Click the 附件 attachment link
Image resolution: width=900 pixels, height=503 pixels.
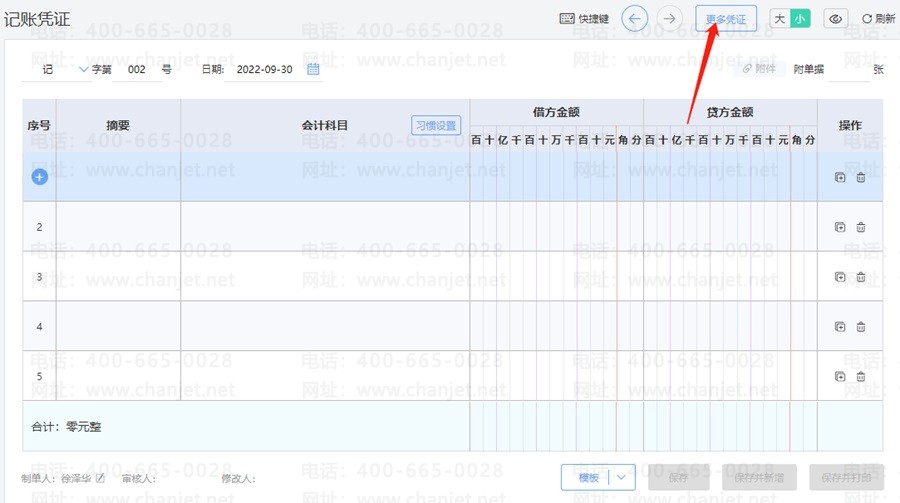759,69
